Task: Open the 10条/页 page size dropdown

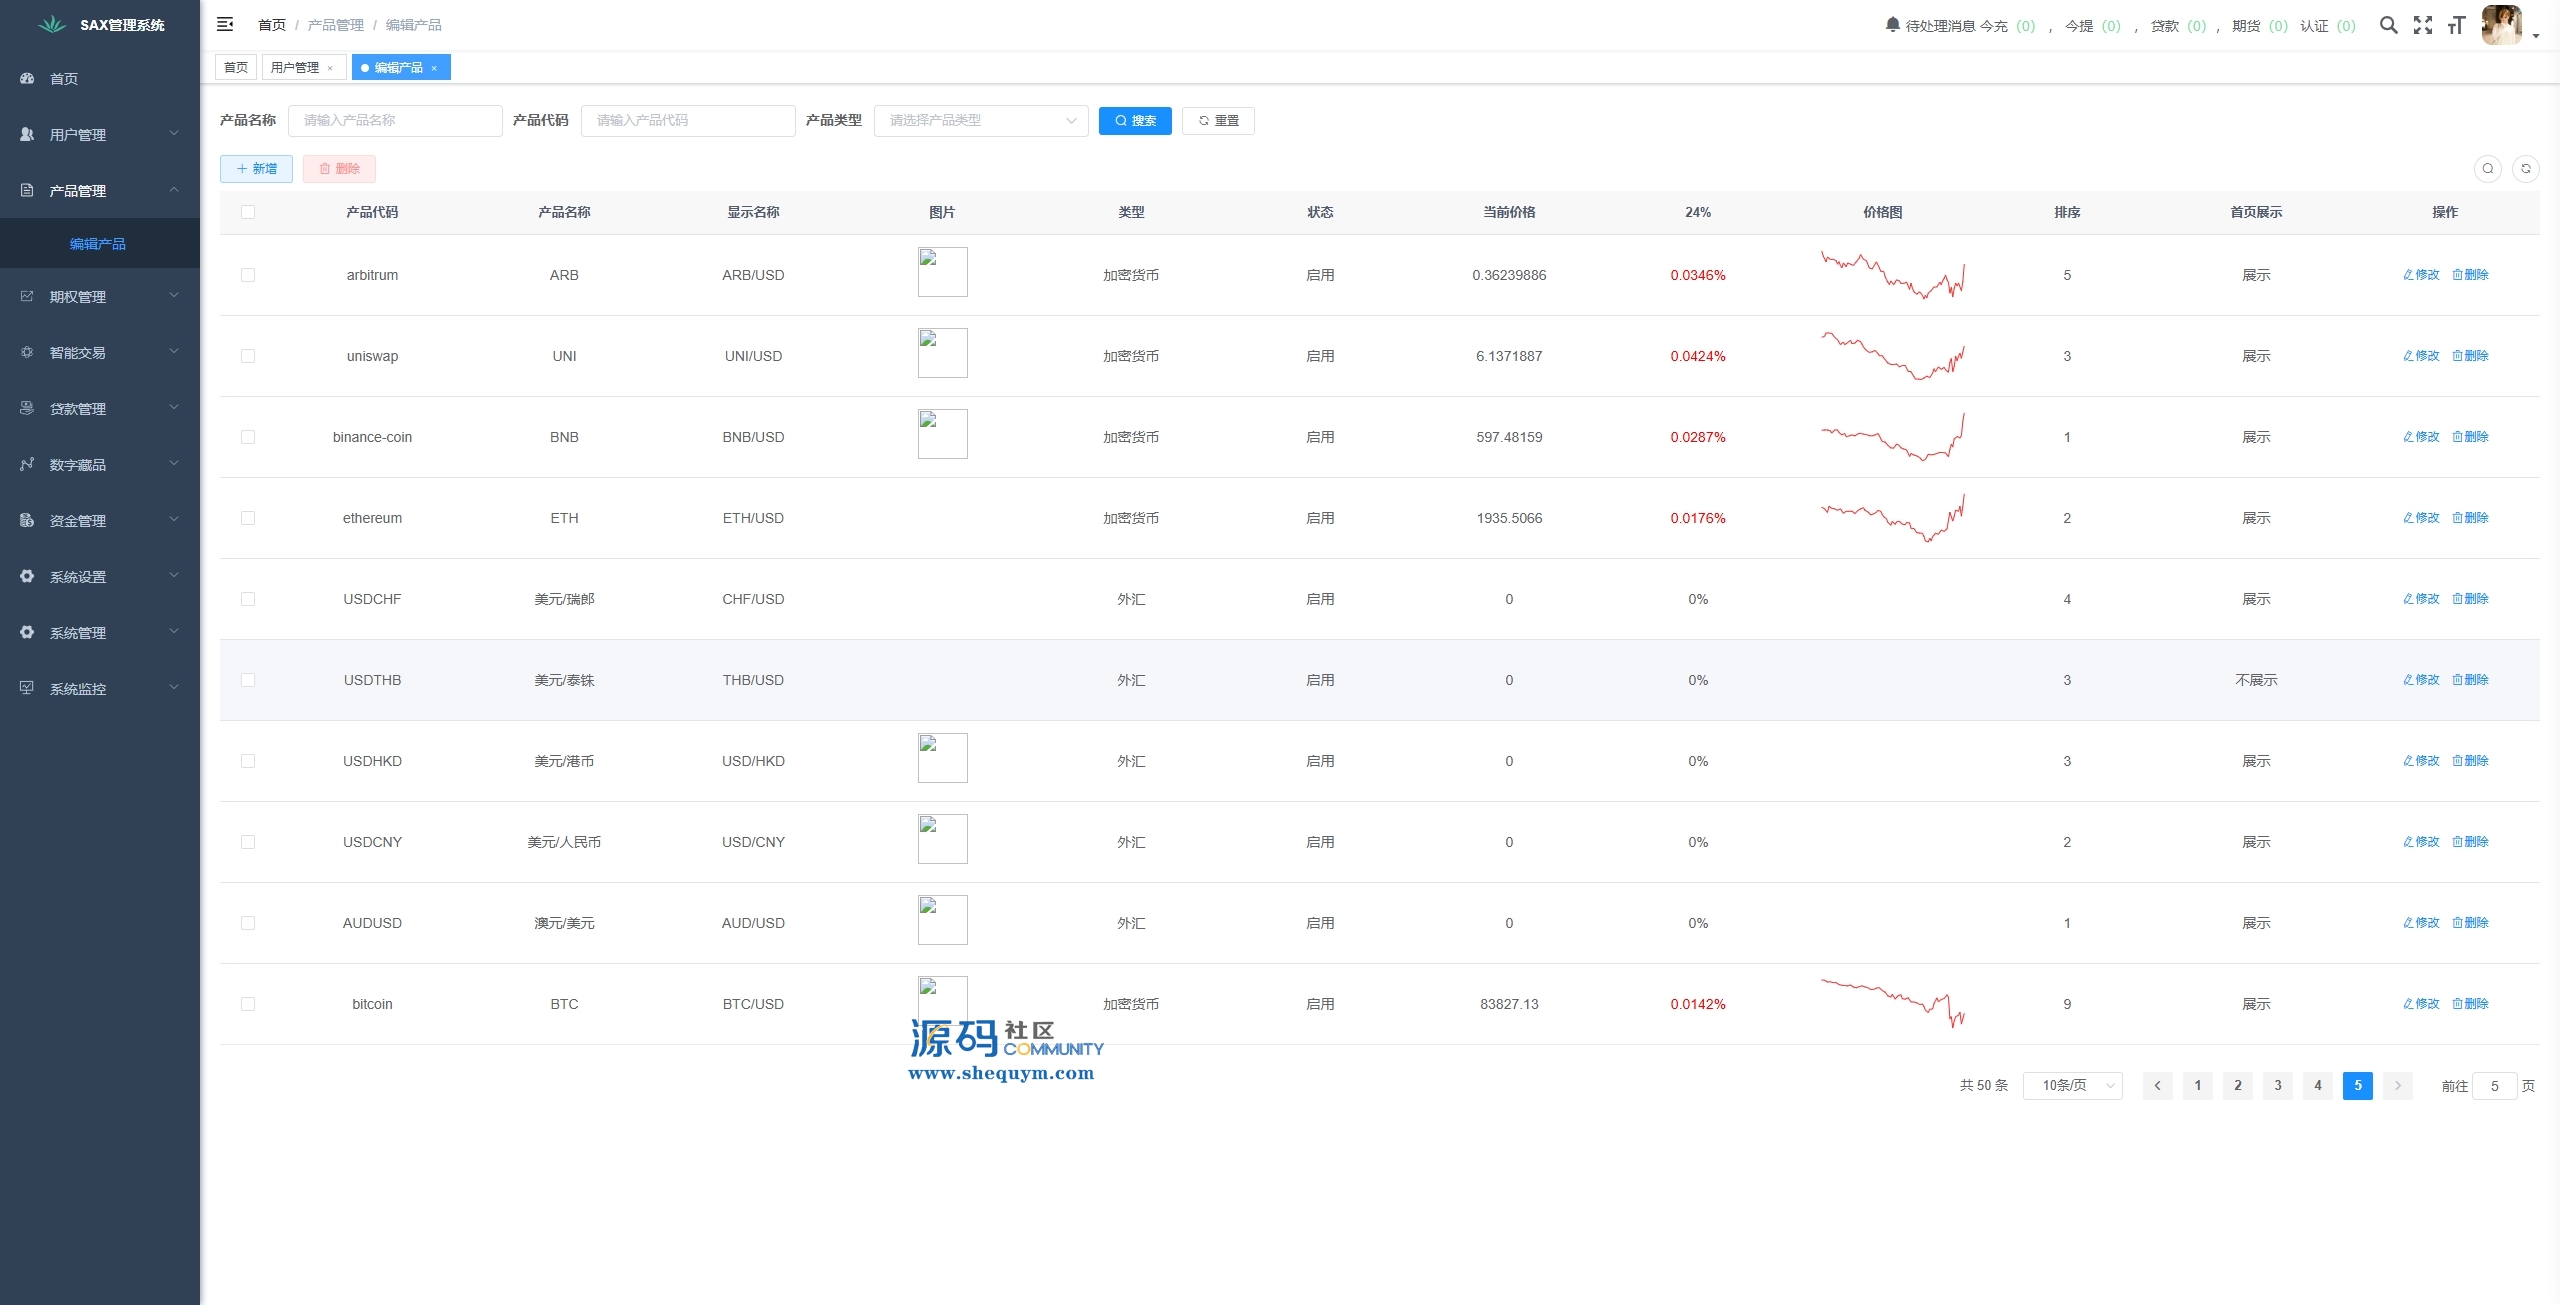Action: (2072, 1086)
